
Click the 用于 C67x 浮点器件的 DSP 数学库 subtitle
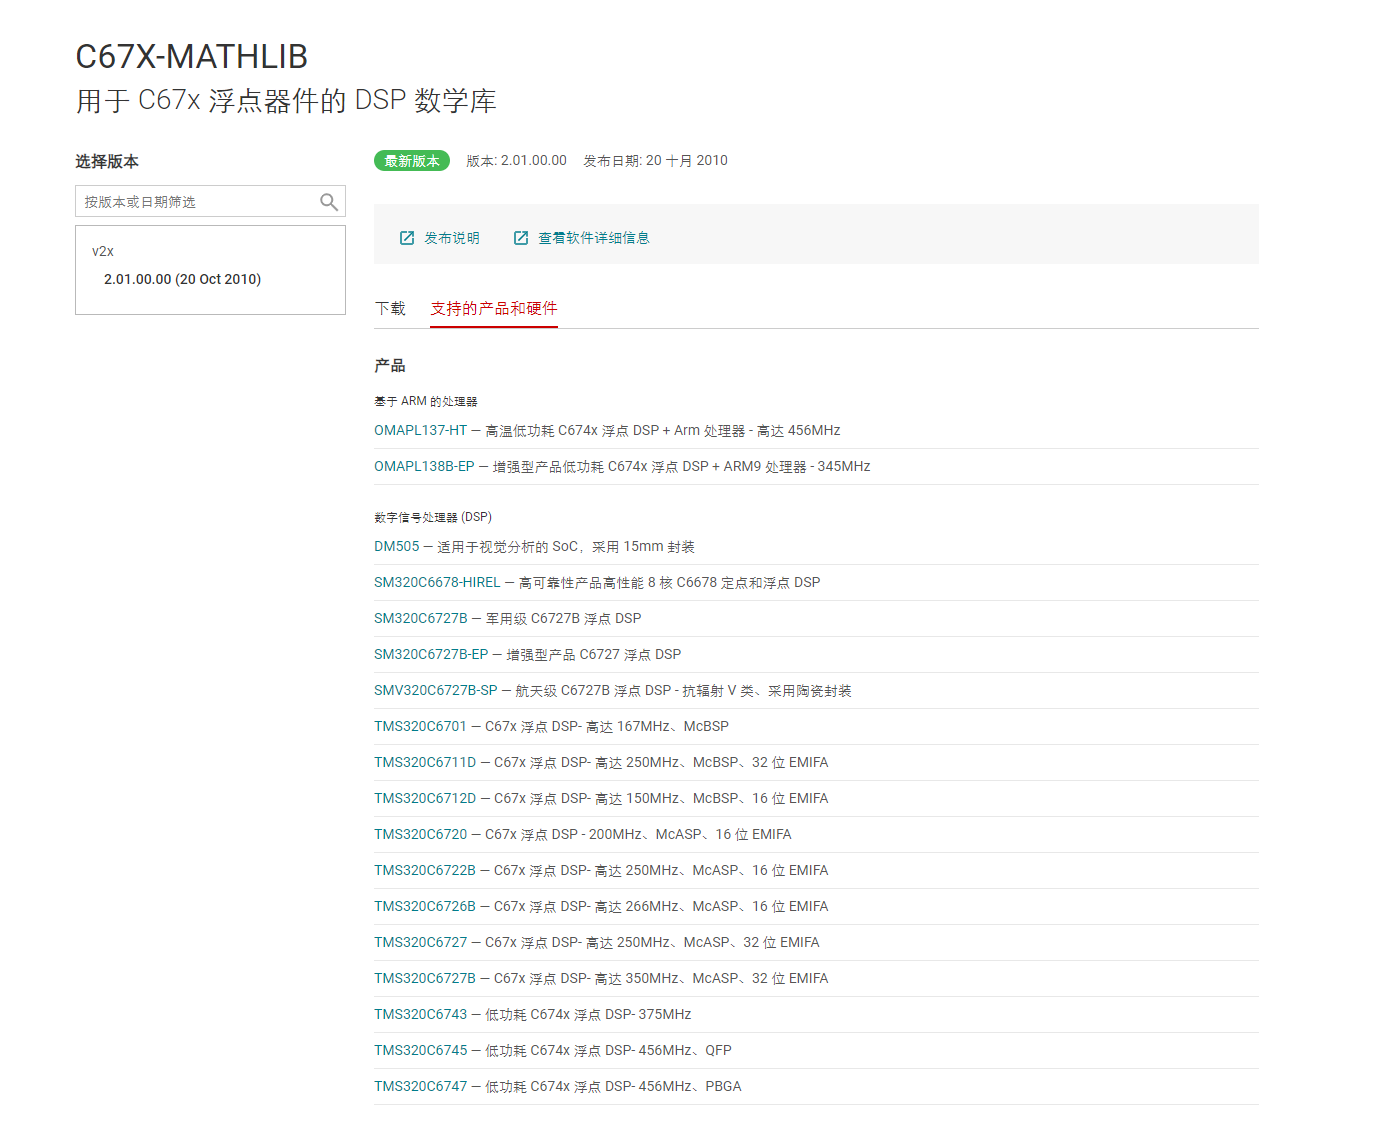(286, 100)
